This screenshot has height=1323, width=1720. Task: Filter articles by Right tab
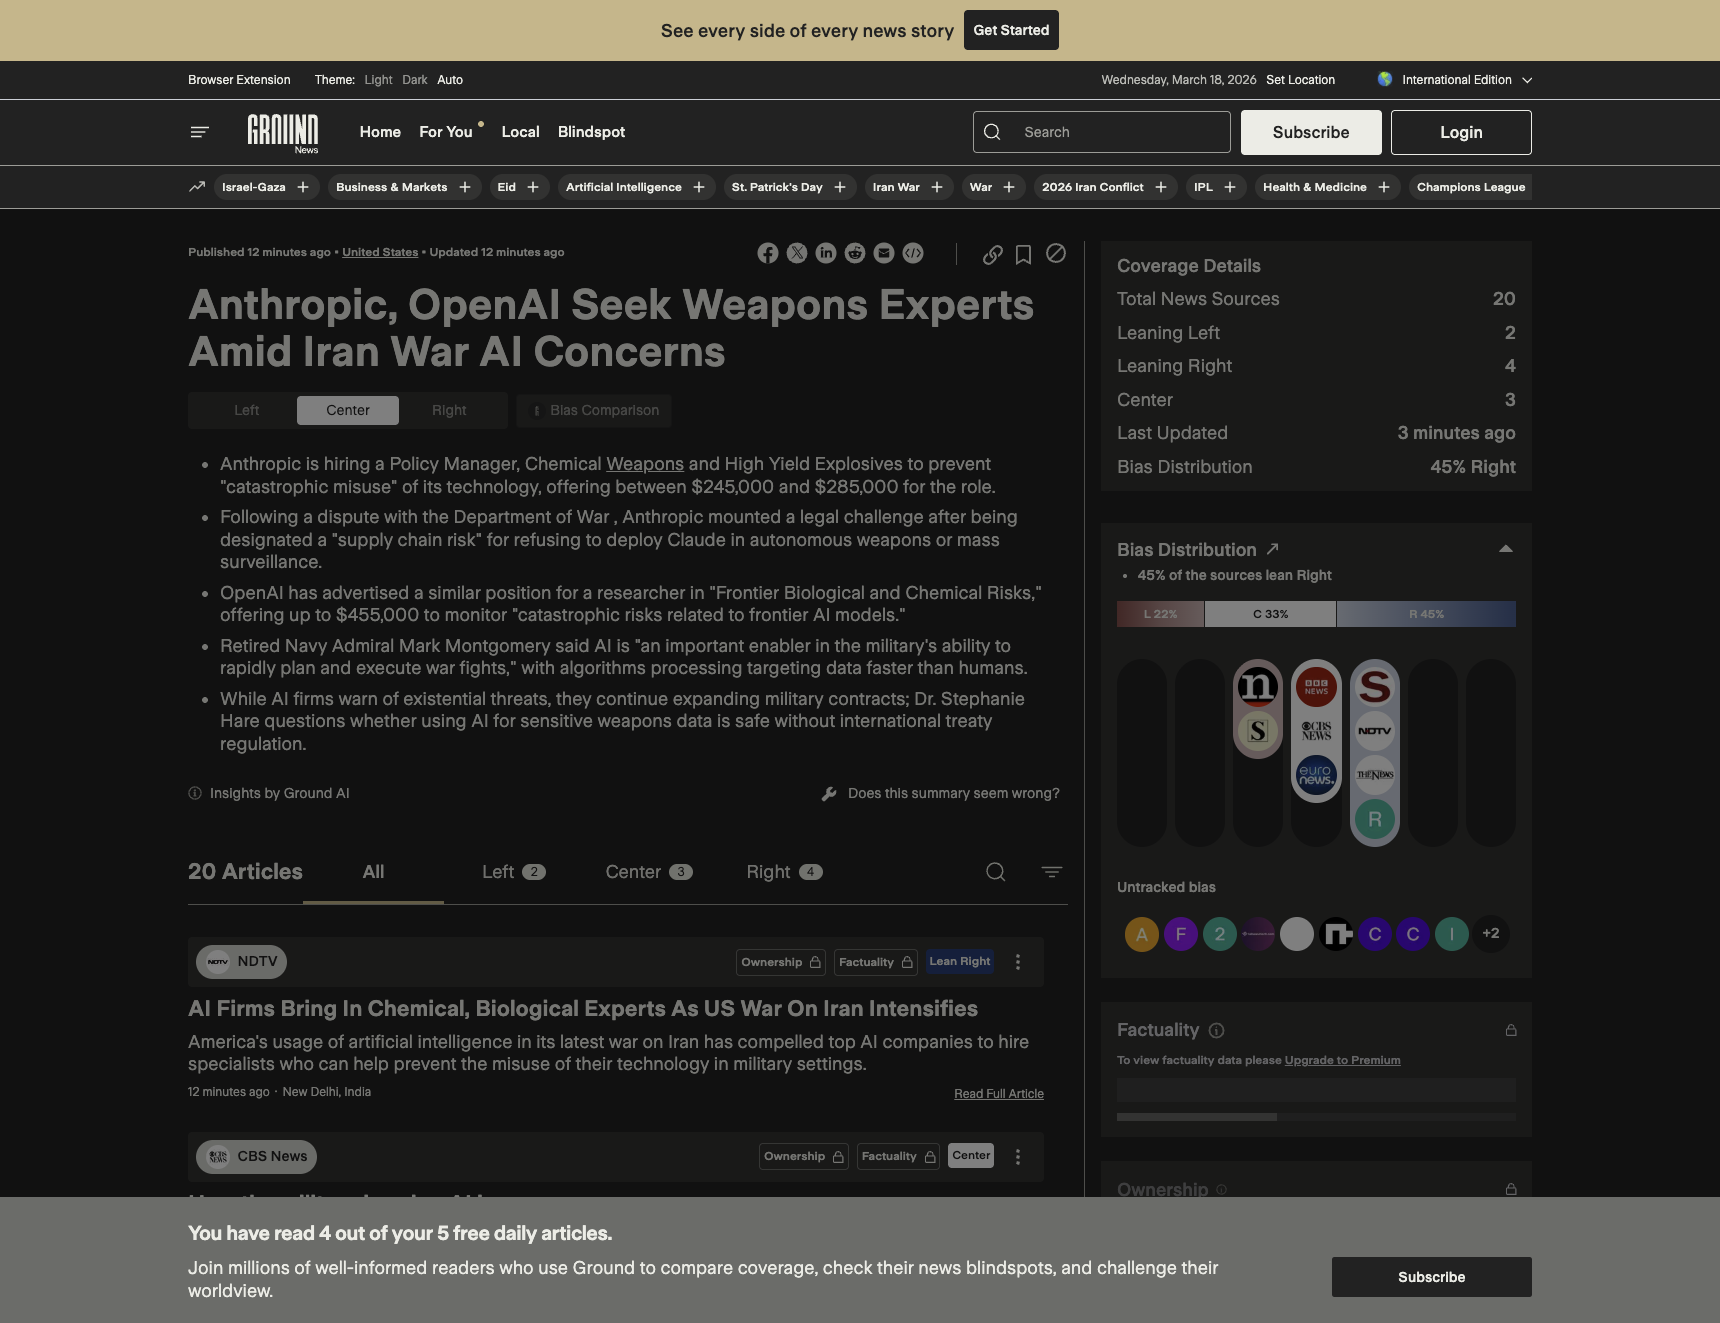[x=784, y=872]
